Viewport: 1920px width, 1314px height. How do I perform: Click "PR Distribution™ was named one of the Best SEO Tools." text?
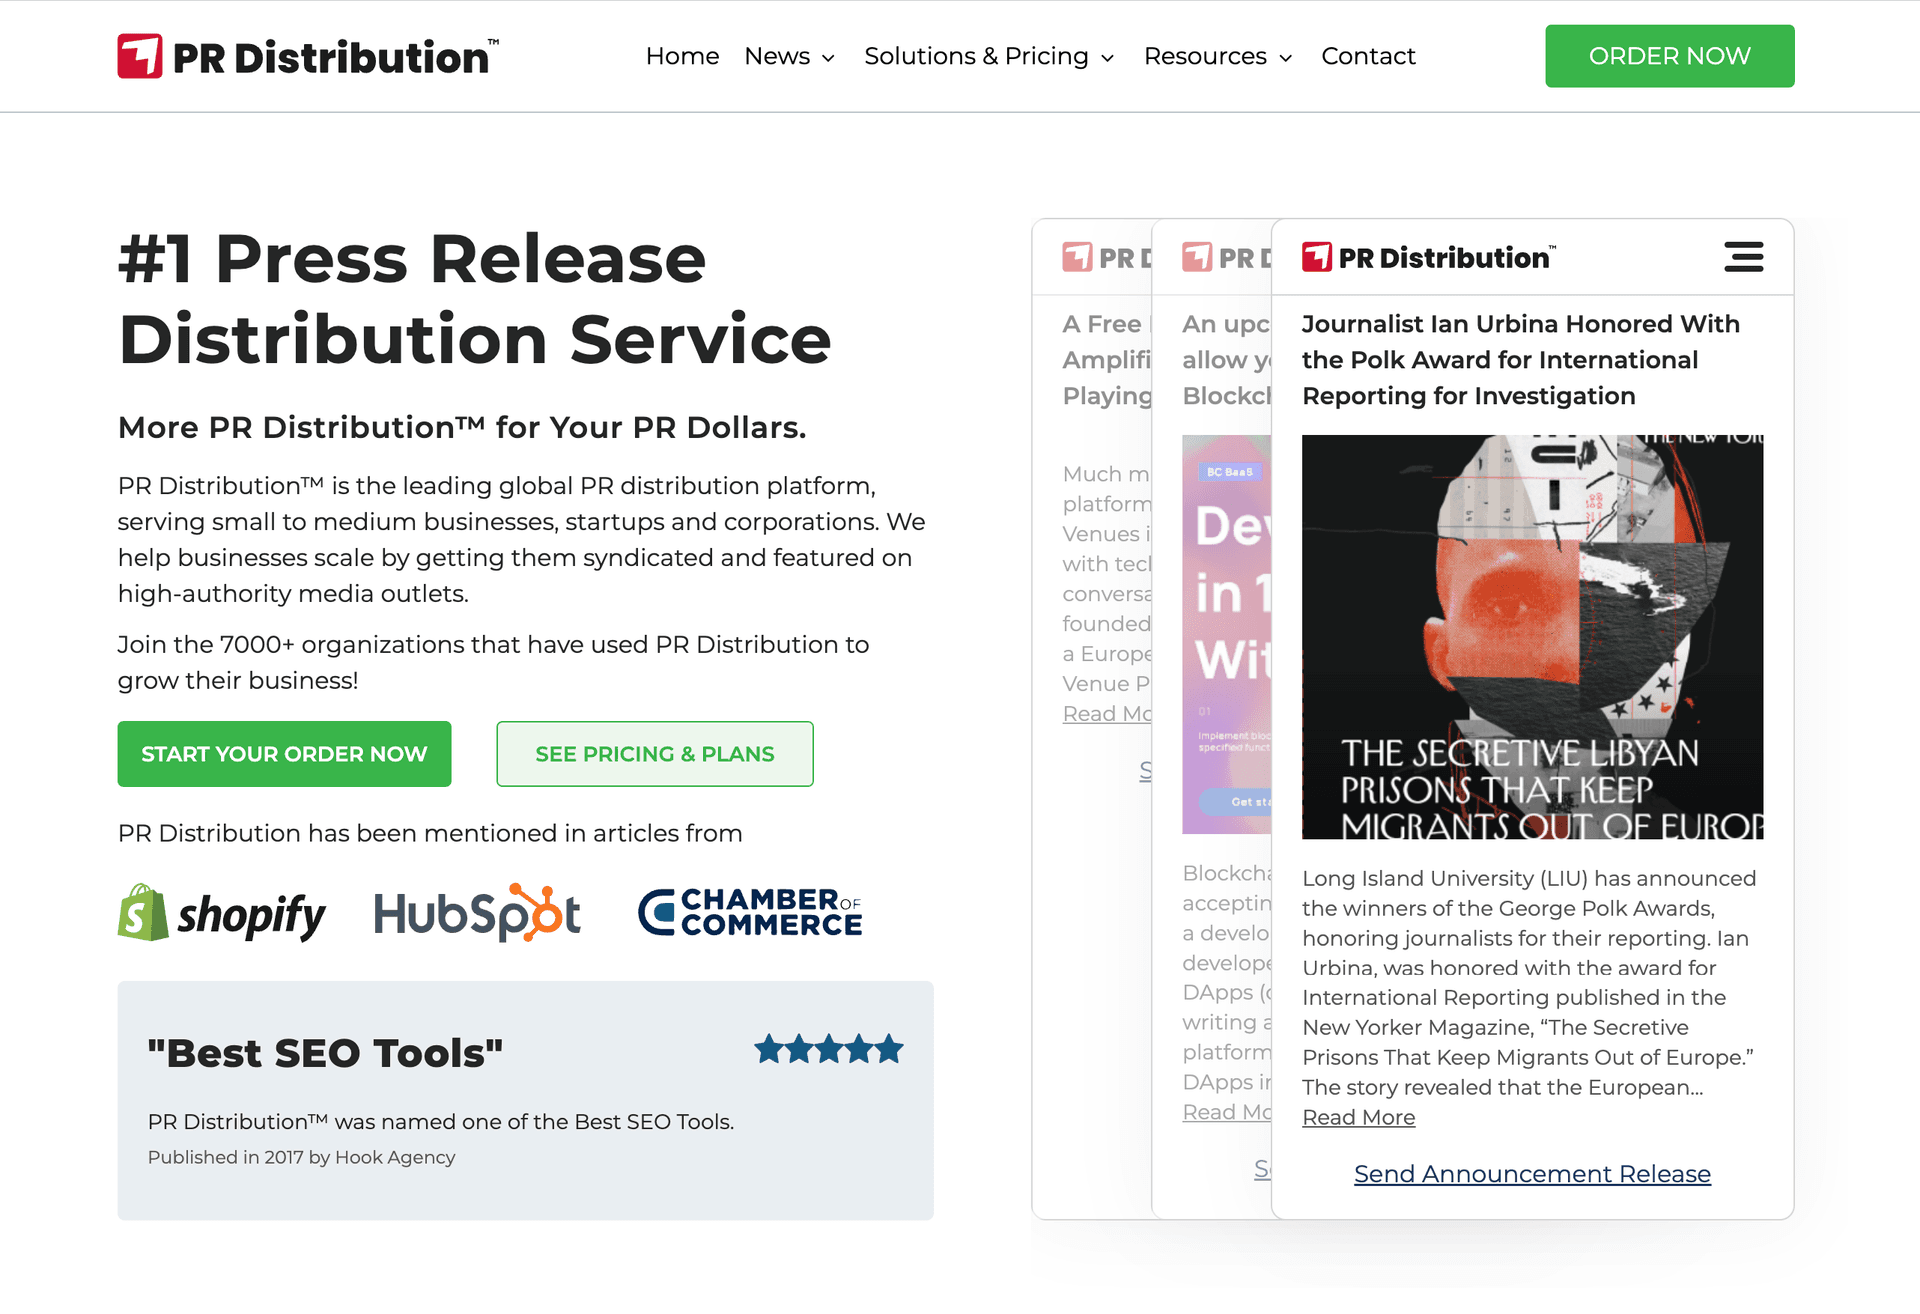pyautogui.click(x=441, y=1122)
